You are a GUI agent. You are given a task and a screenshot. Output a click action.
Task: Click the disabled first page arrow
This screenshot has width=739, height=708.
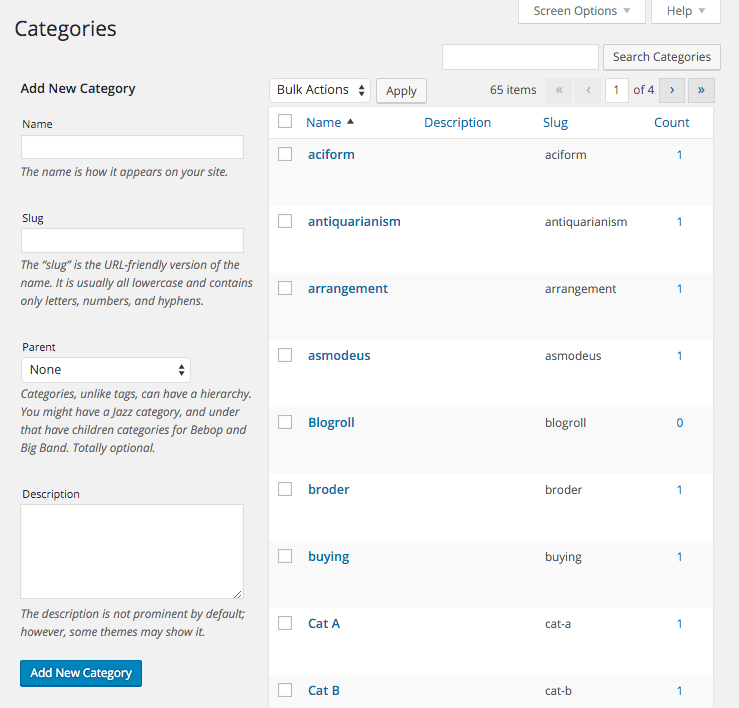coord(558,90)
